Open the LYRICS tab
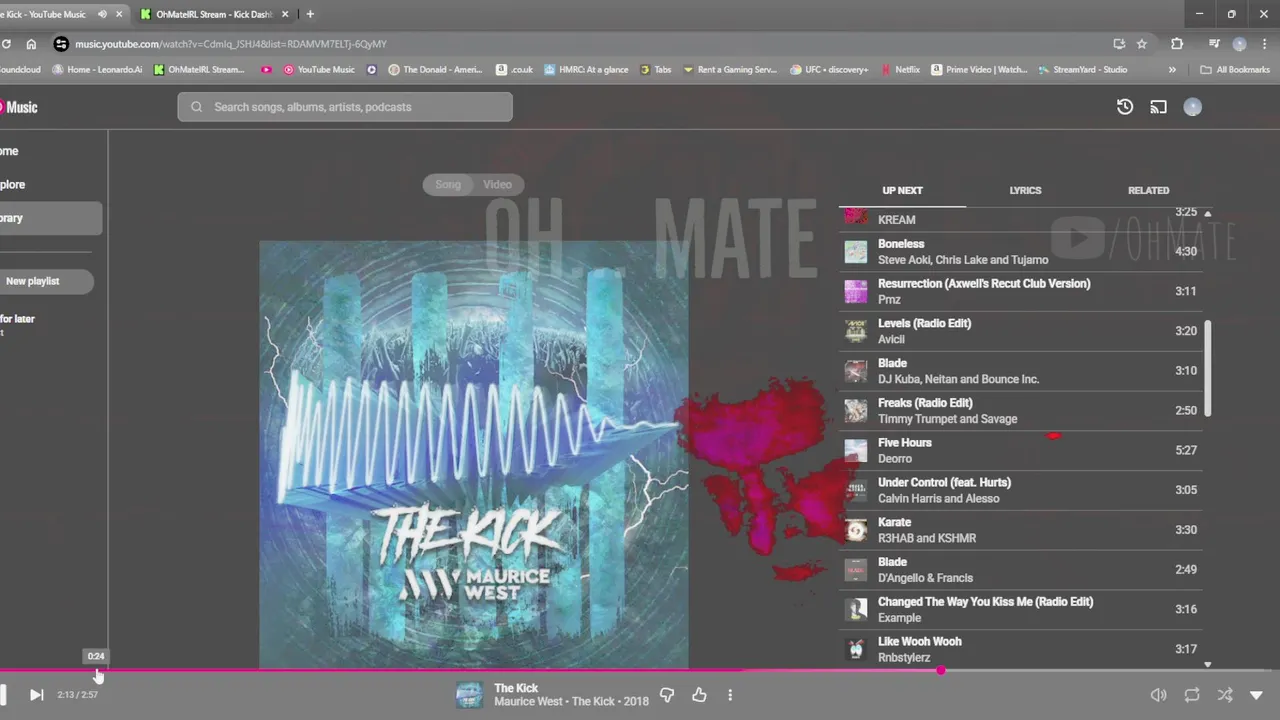Screen dimensions: 1280x720 click(1025, 190)
